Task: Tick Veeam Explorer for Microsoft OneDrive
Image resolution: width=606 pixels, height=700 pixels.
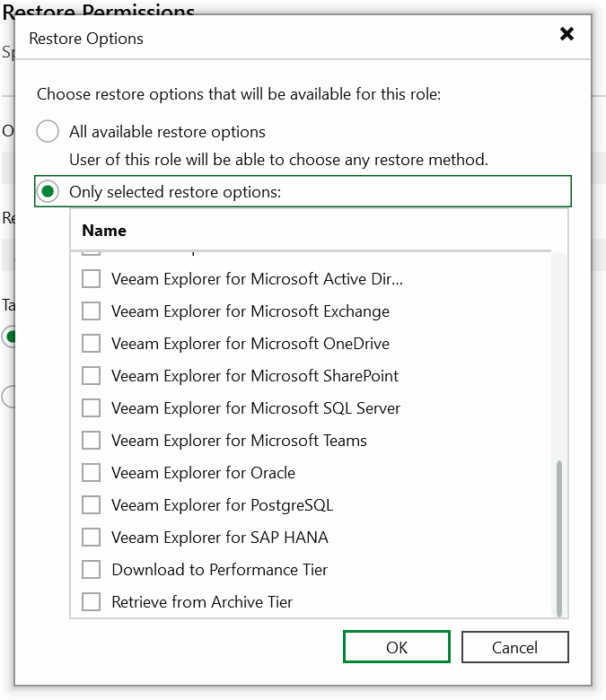Action: tap(91, 343)
